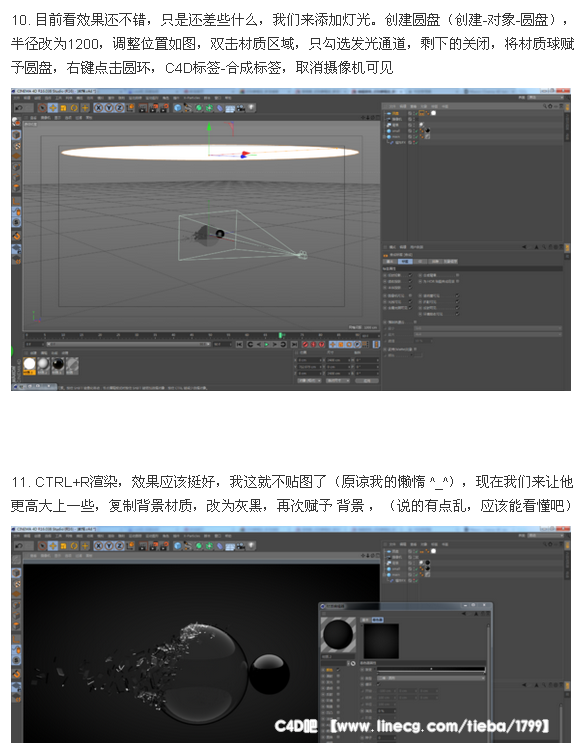
Task: Click Render View icon in step 11 toolbar
Action: 143,546
